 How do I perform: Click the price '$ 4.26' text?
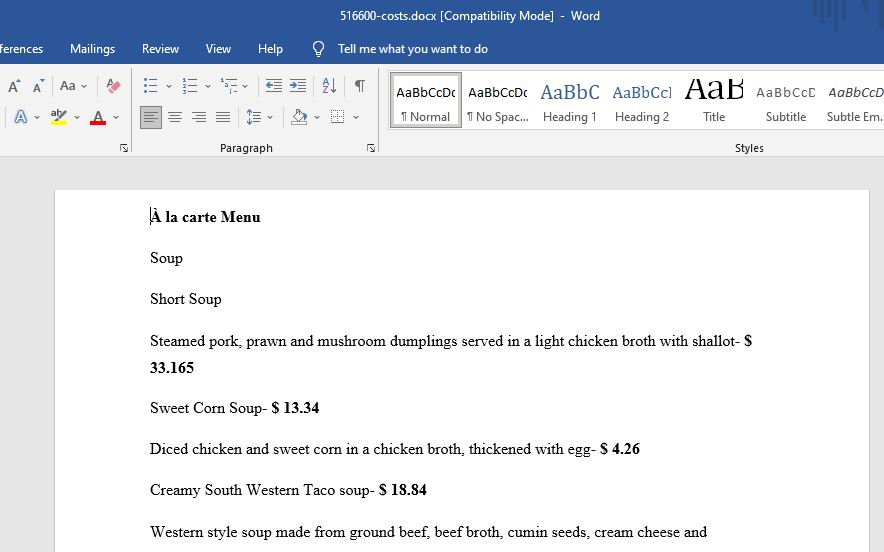click(620, 449)
